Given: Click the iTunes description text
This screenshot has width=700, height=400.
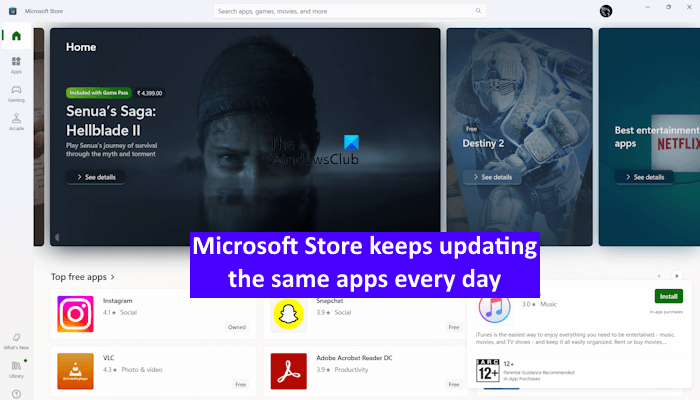Looking at the screenshot, I should pyautogui.click(x=575, y=338).
